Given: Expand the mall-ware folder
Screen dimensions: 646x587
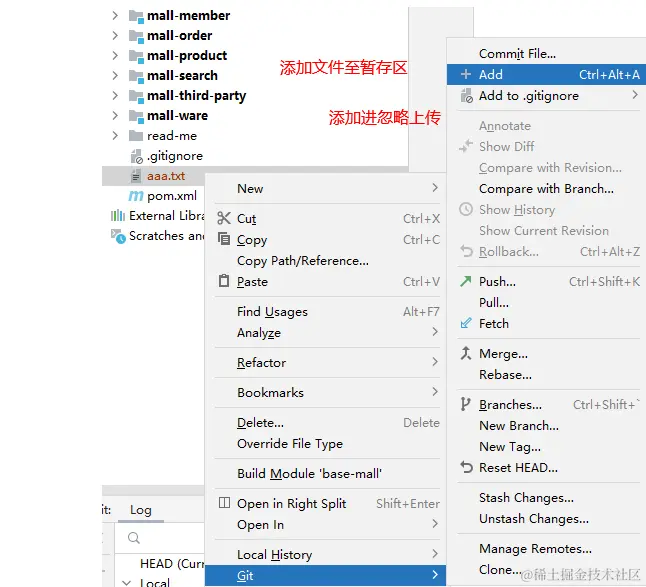Looking at the screenshot, I should pyautogui.click(x=115, y=116).
